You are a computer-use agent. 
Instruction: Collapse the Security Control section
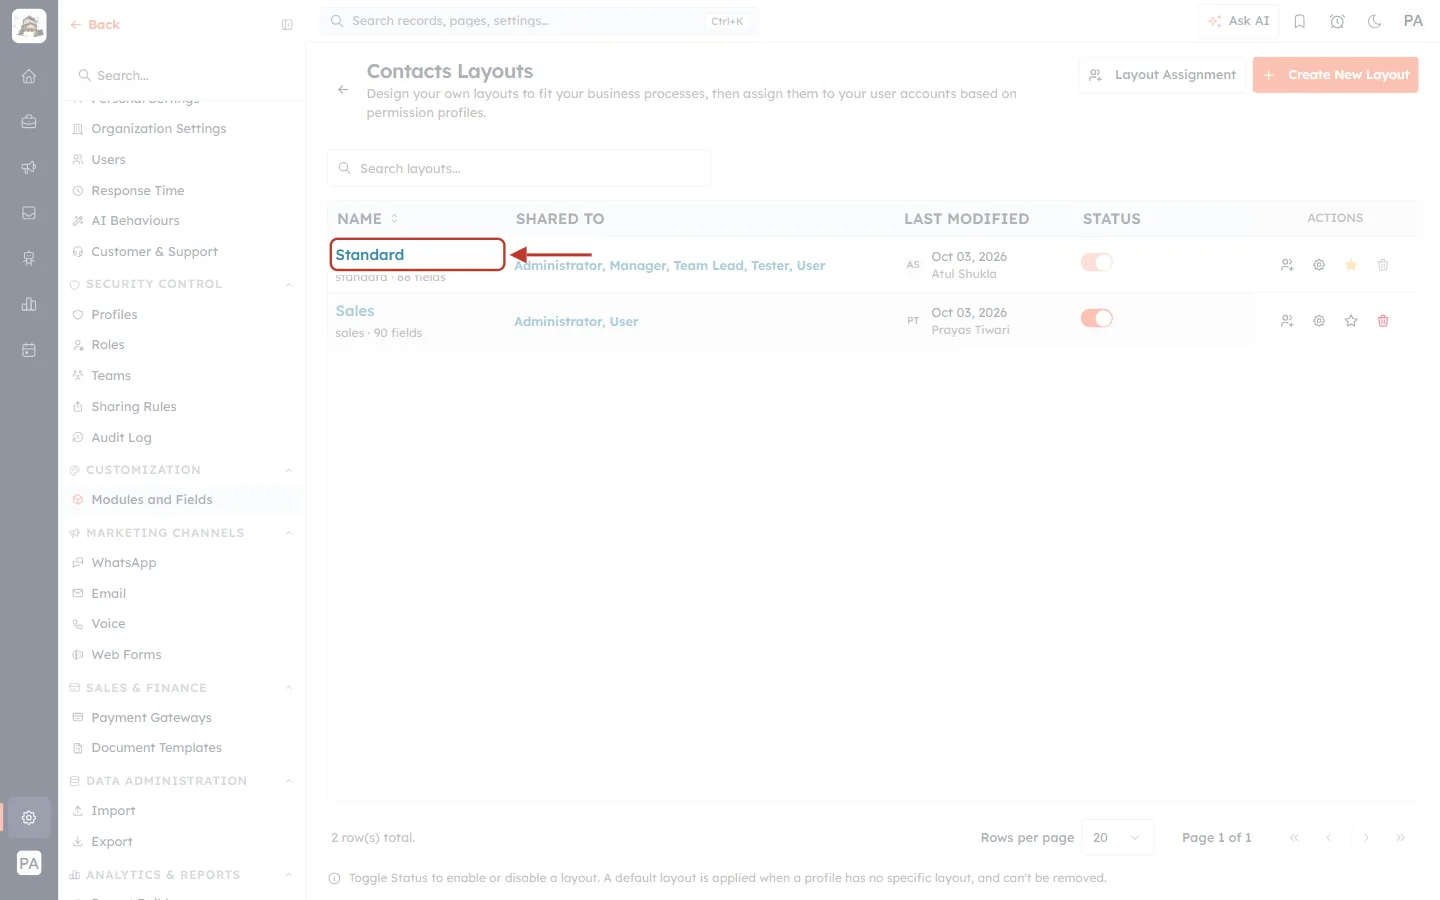pyautogui.click(x=289, y=285)
